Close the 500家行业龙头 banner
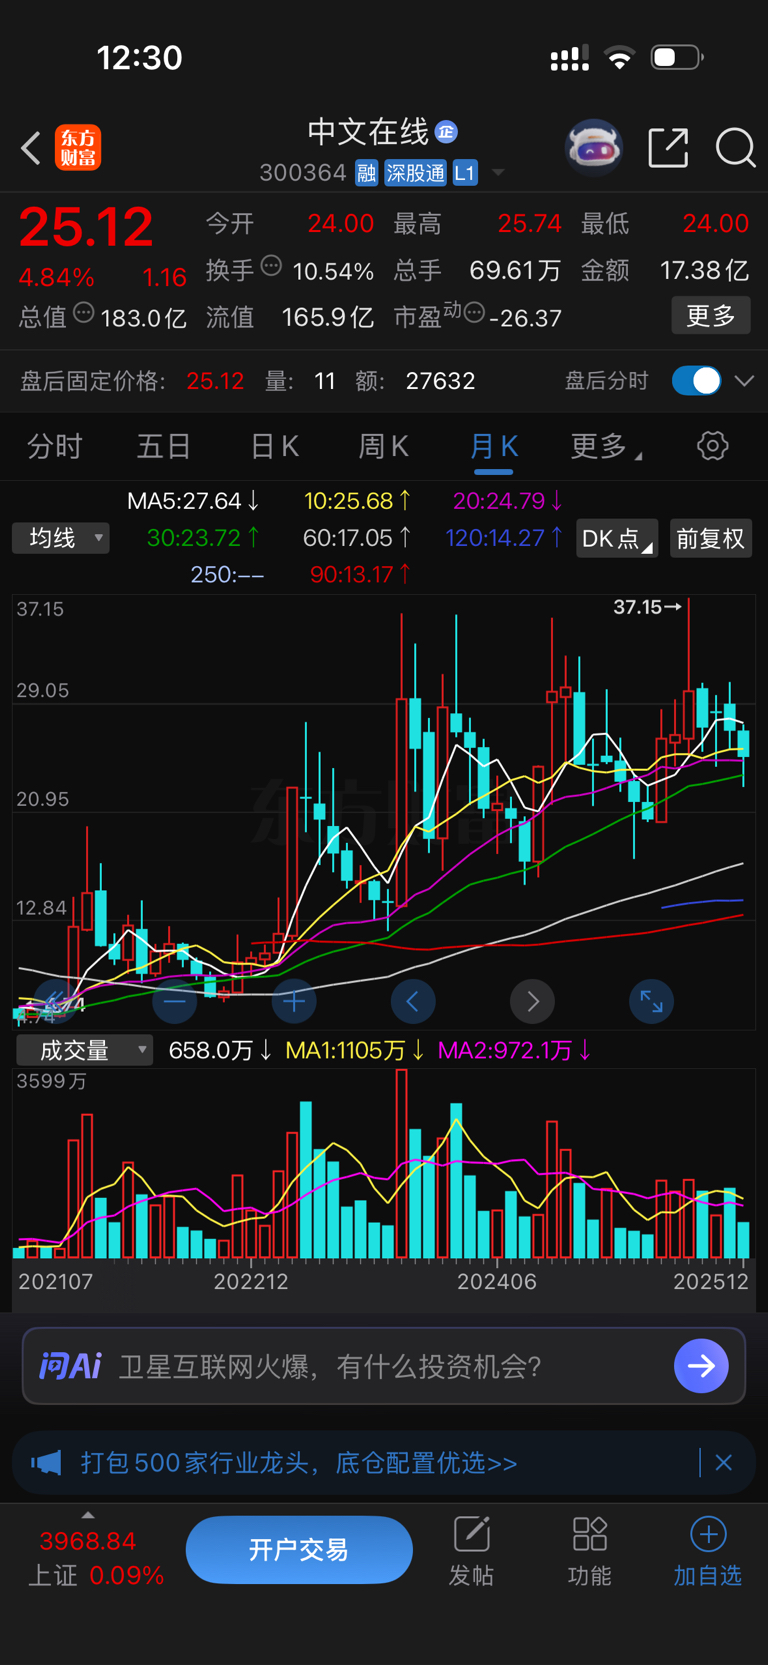 pos(724,1463)
